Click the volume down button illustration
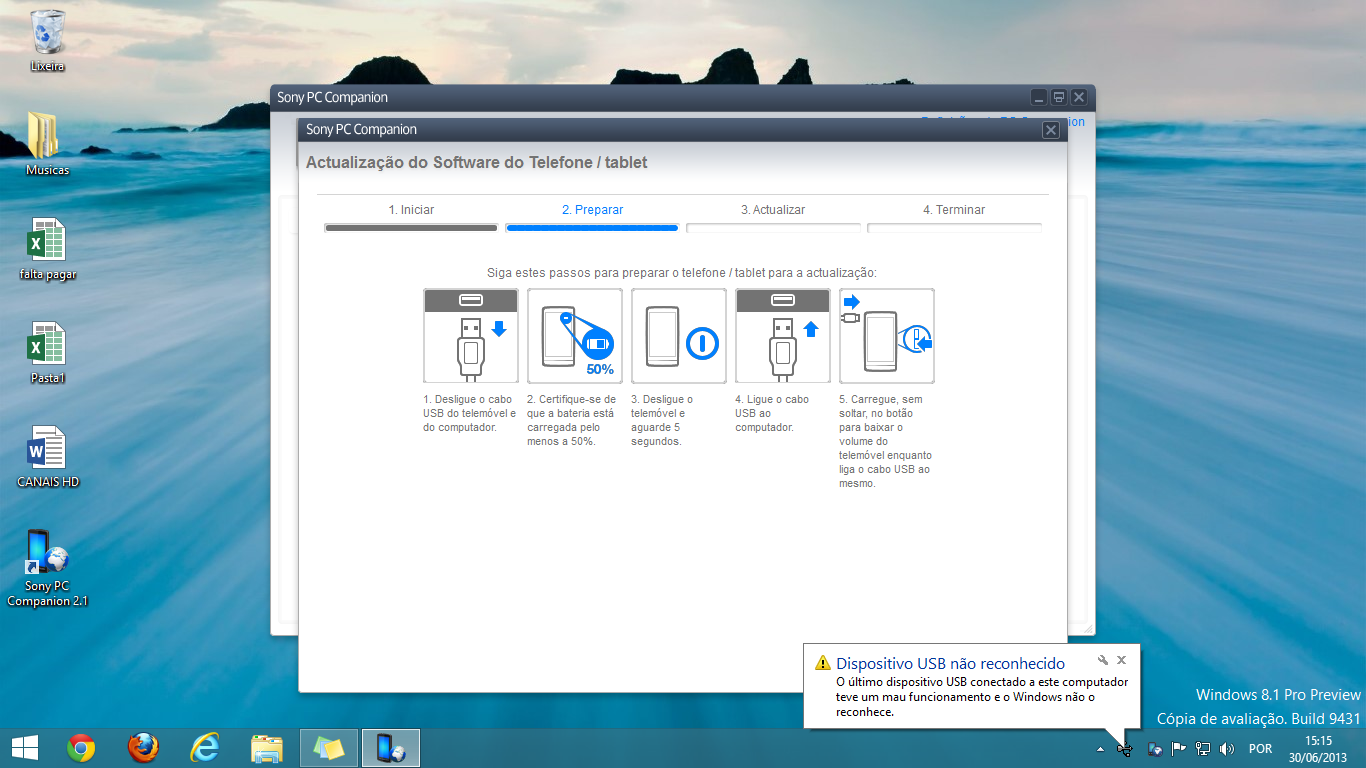The width and height of the screenshot is (1366, 768). [887, 336]
